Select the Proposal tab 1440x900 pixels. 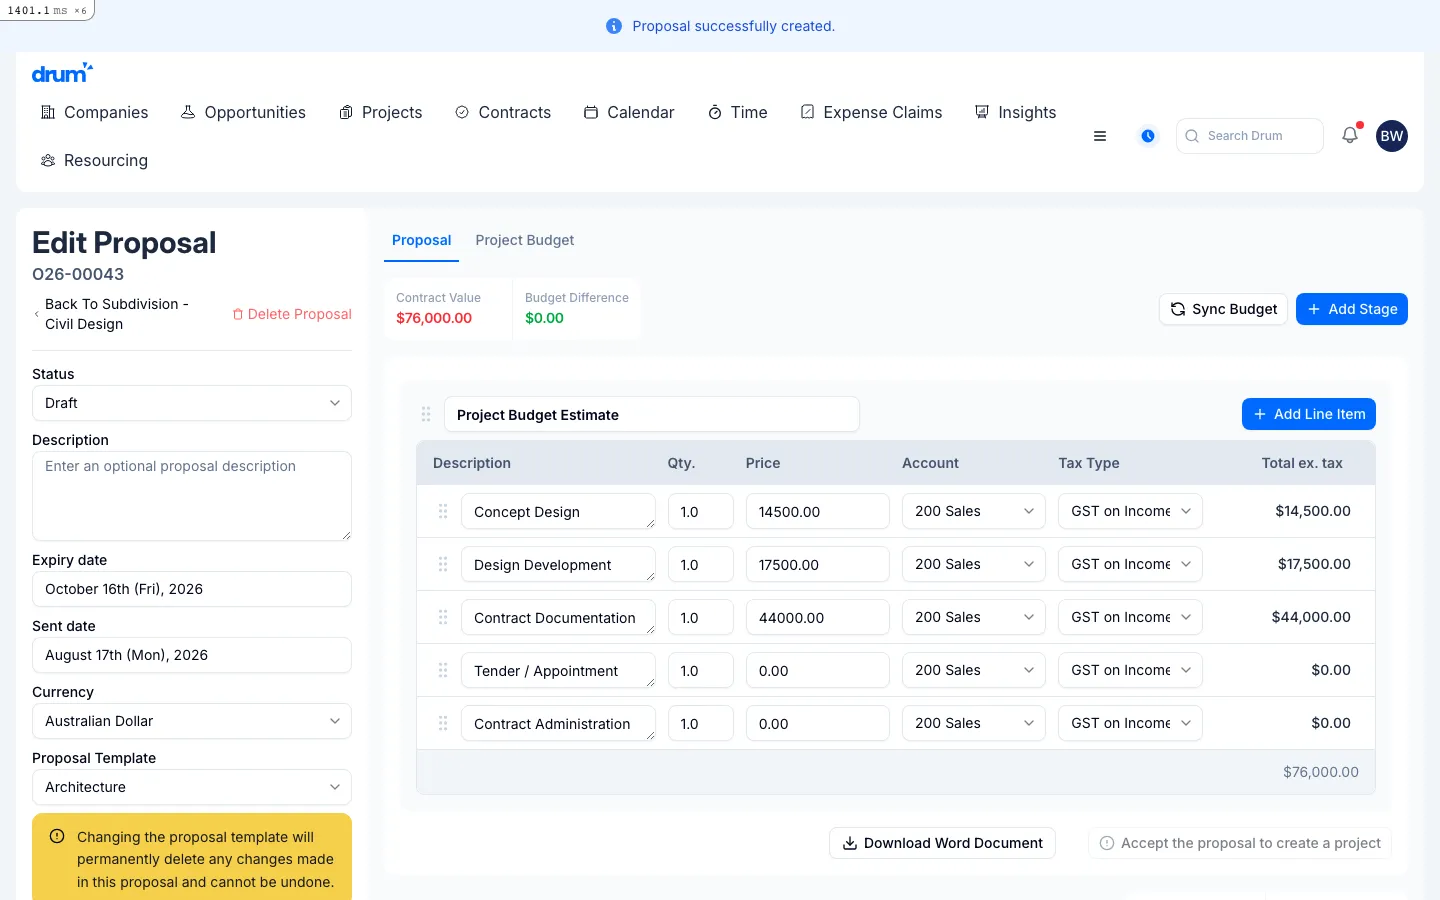coord(421,240)
